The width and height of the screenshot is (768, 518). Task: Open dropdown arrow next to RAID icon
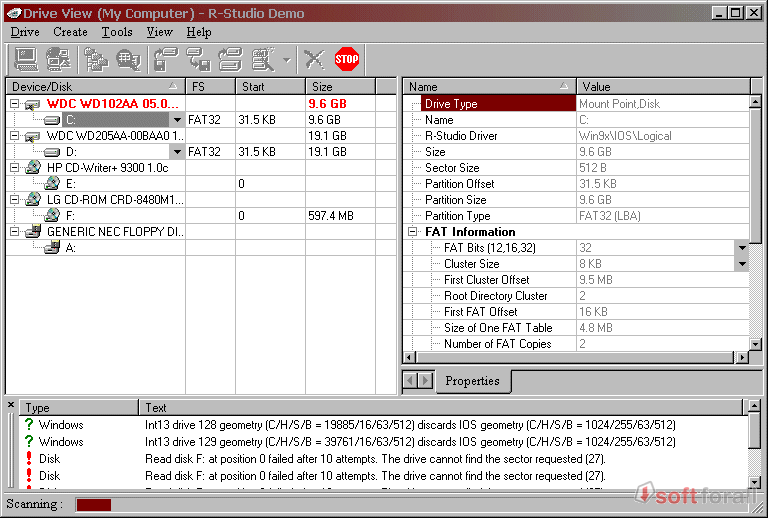click(287, 60)
